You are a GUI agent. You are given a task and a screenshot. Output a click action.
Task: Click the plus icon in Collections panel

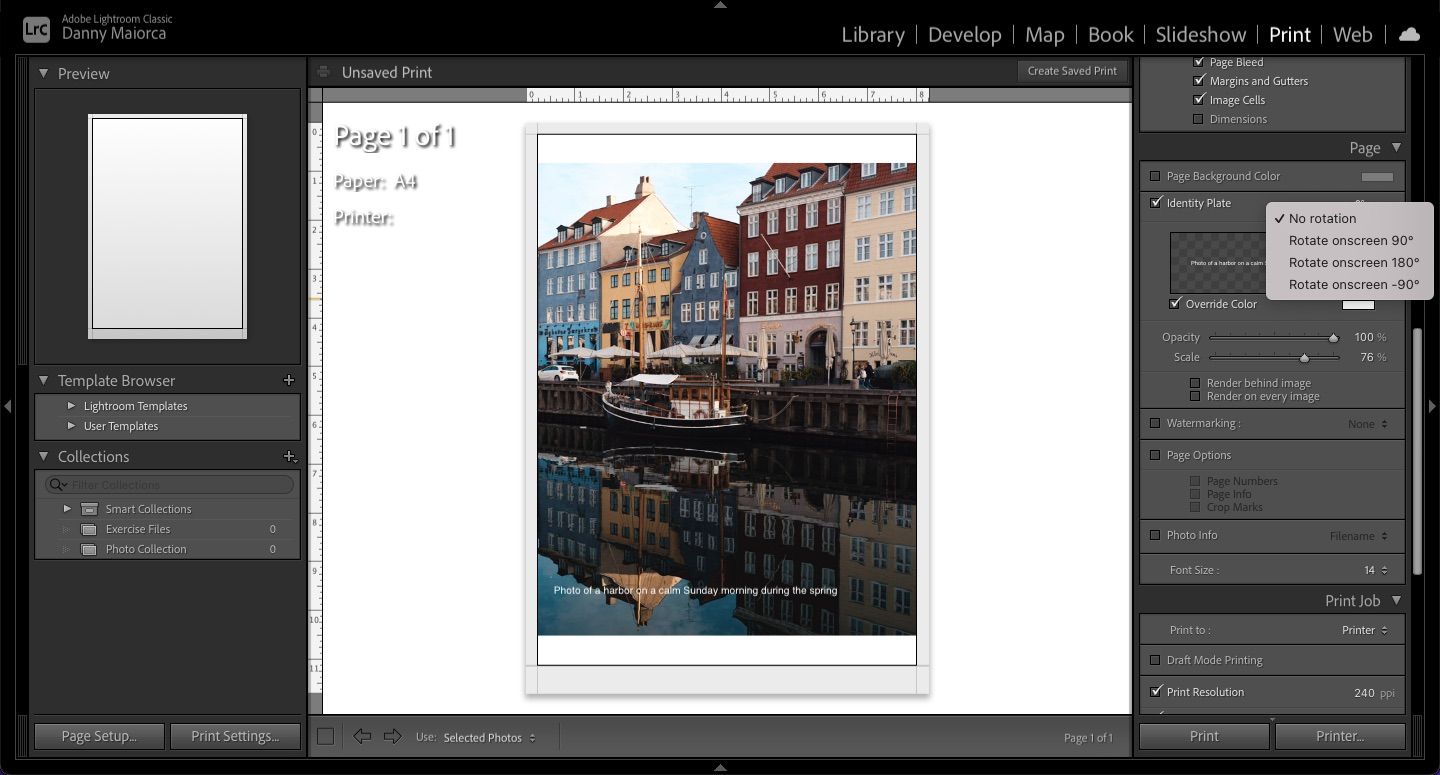click(x=289, y=456)
